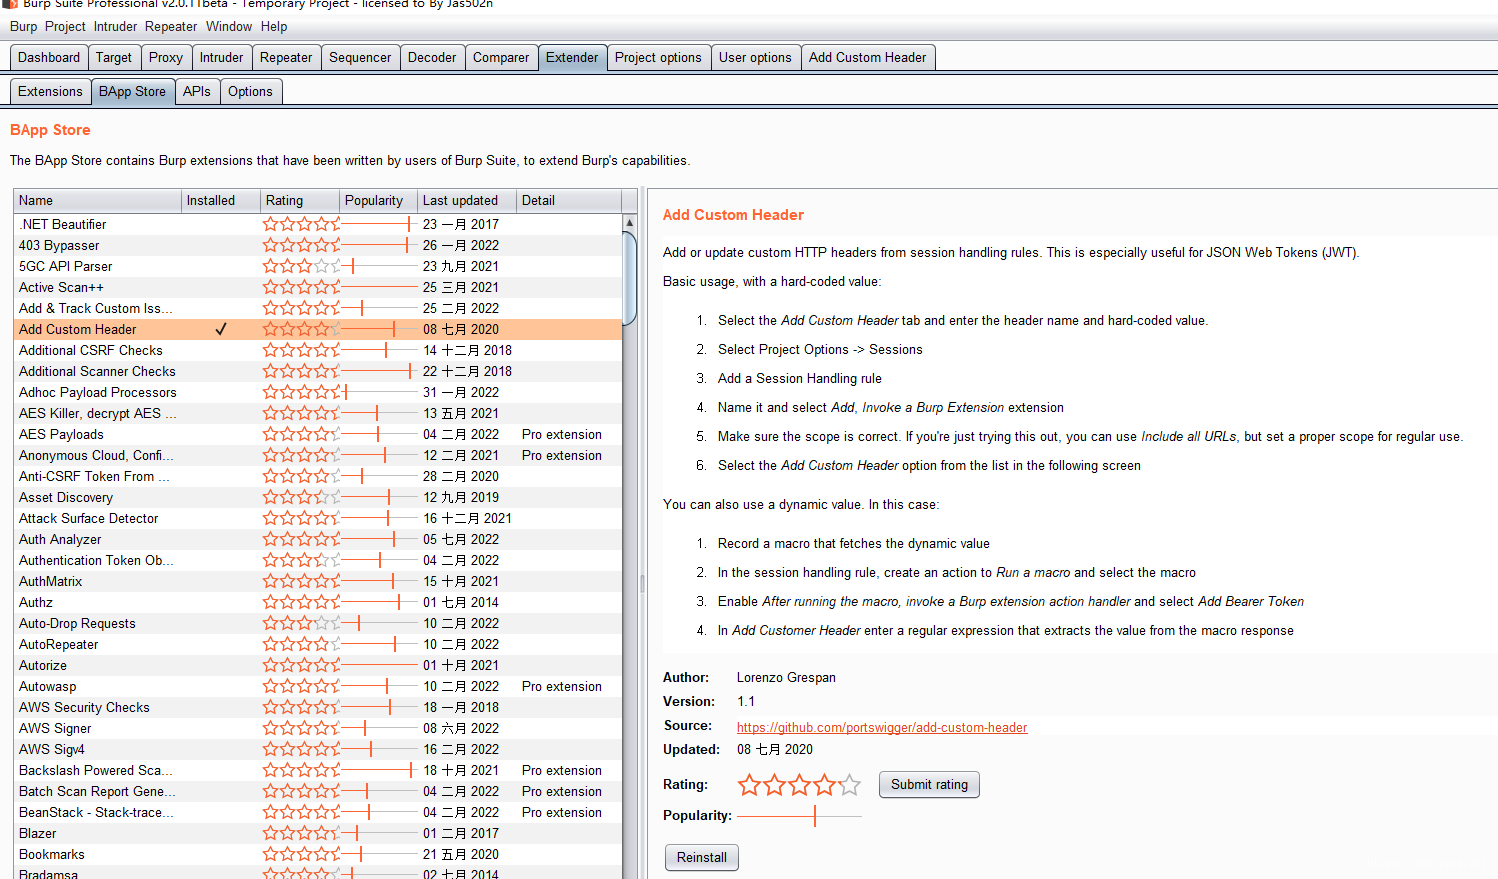Viewport: 1498px width, 879px height.
Task: Select the Adhoc Payload Processors row
Action: 318,392
